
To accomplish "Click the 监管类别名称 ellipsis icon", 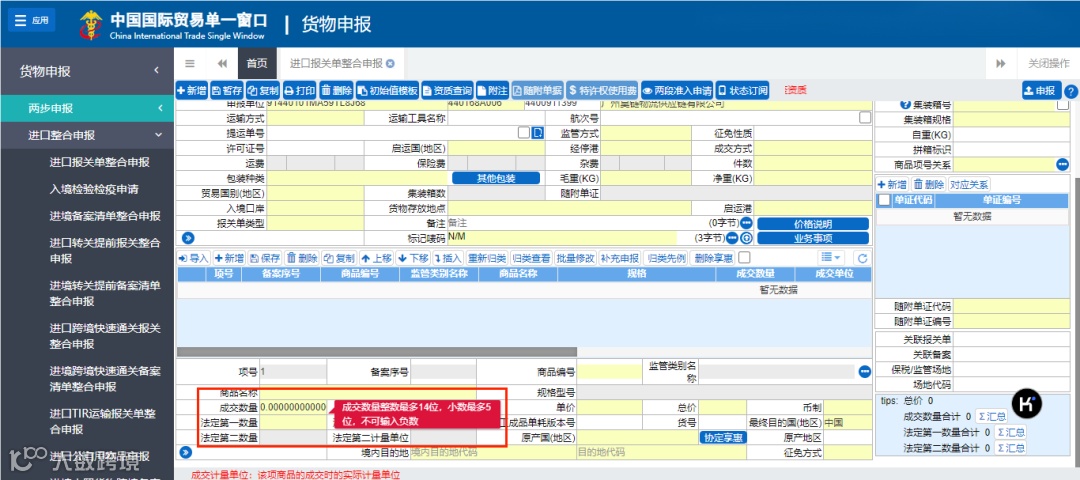I will [864, 371].
